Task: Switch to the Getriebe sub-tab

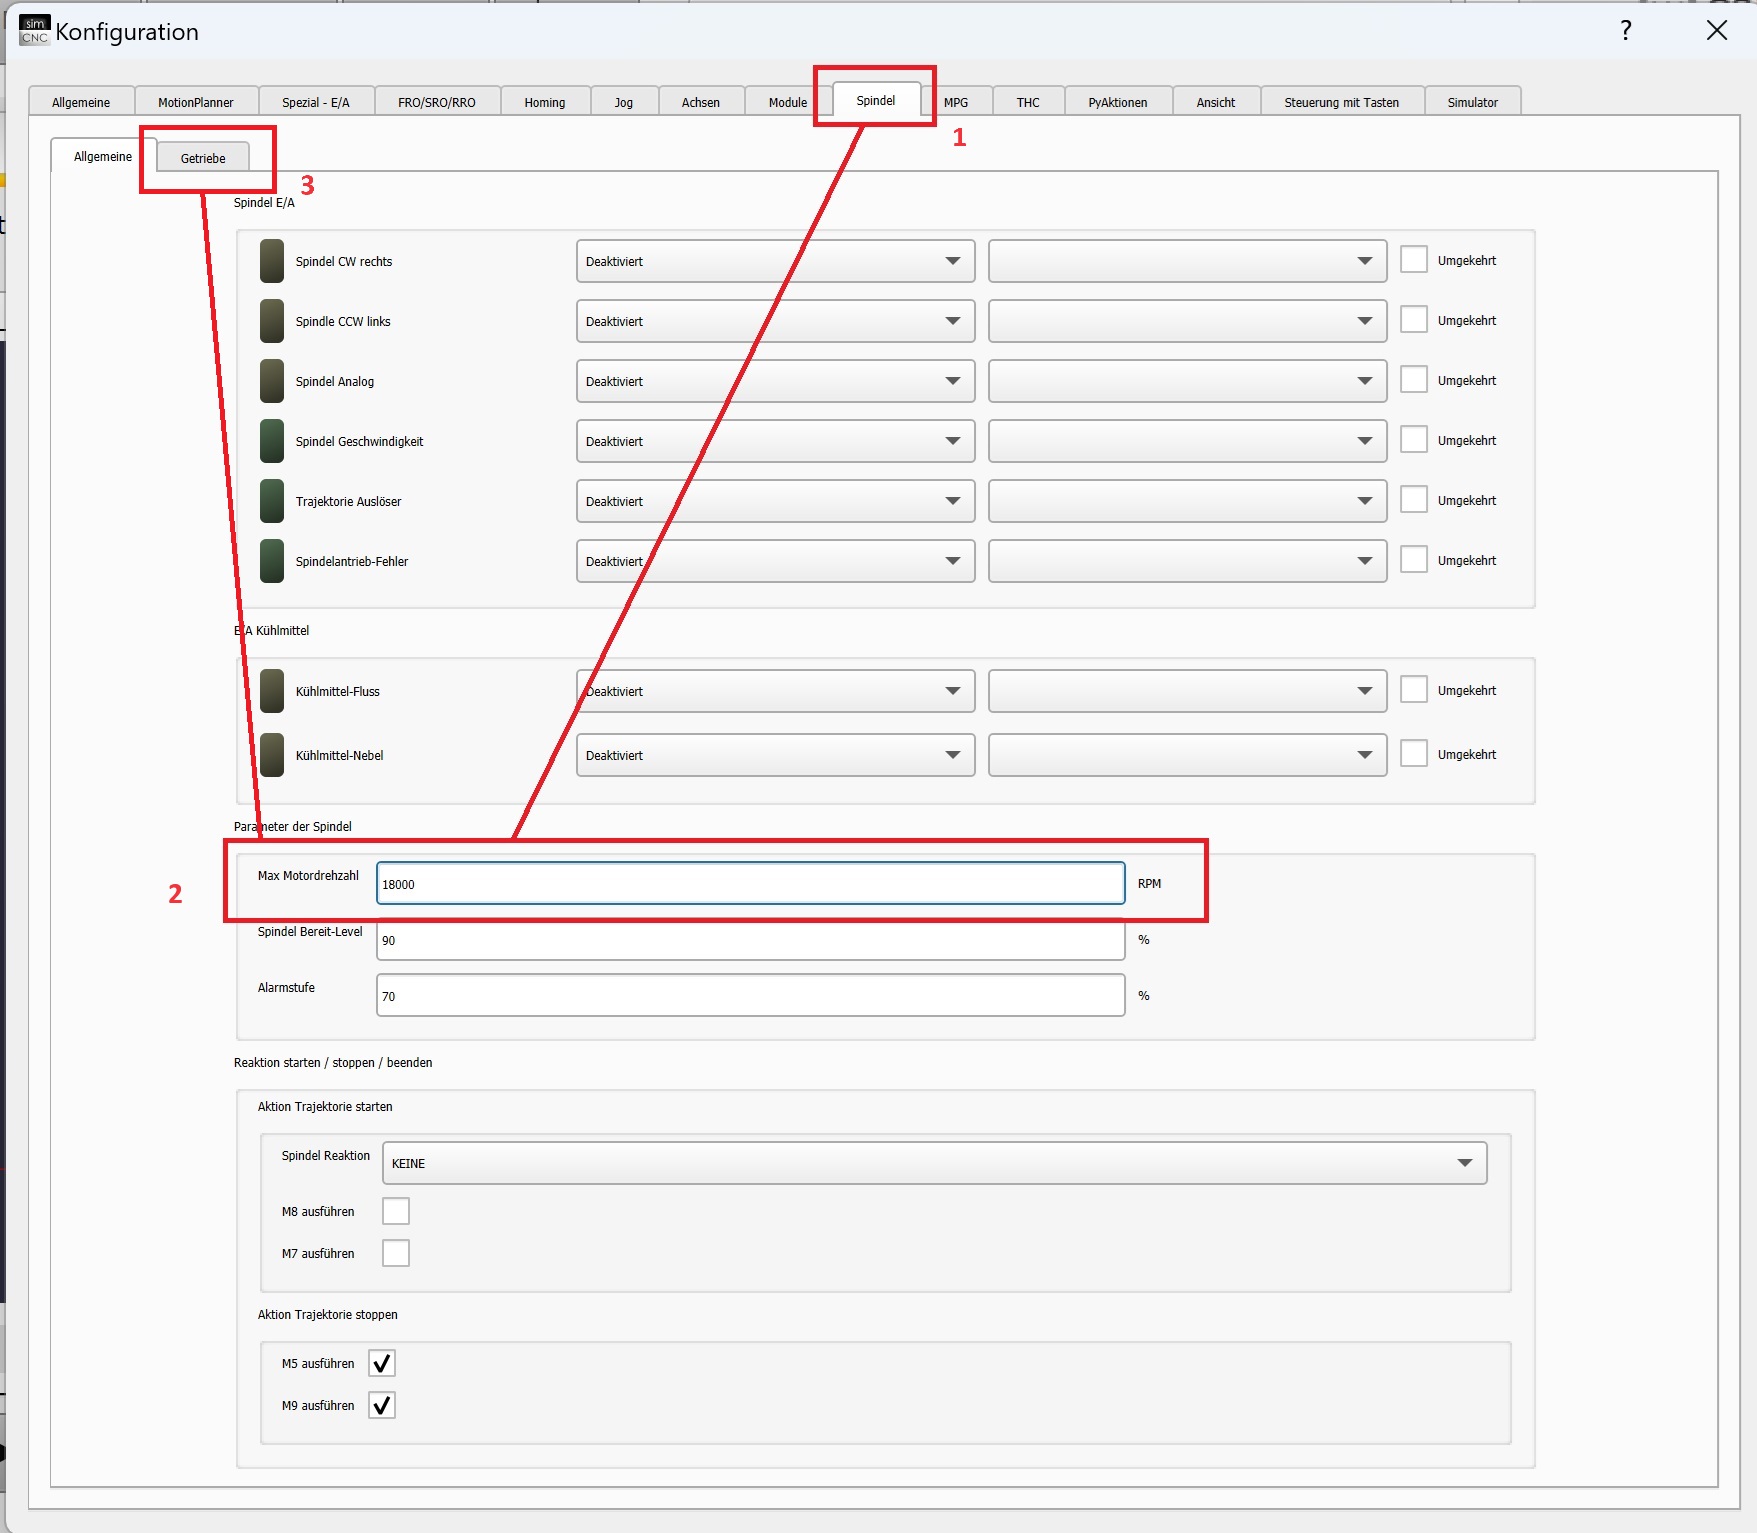Action: [203, 158]
